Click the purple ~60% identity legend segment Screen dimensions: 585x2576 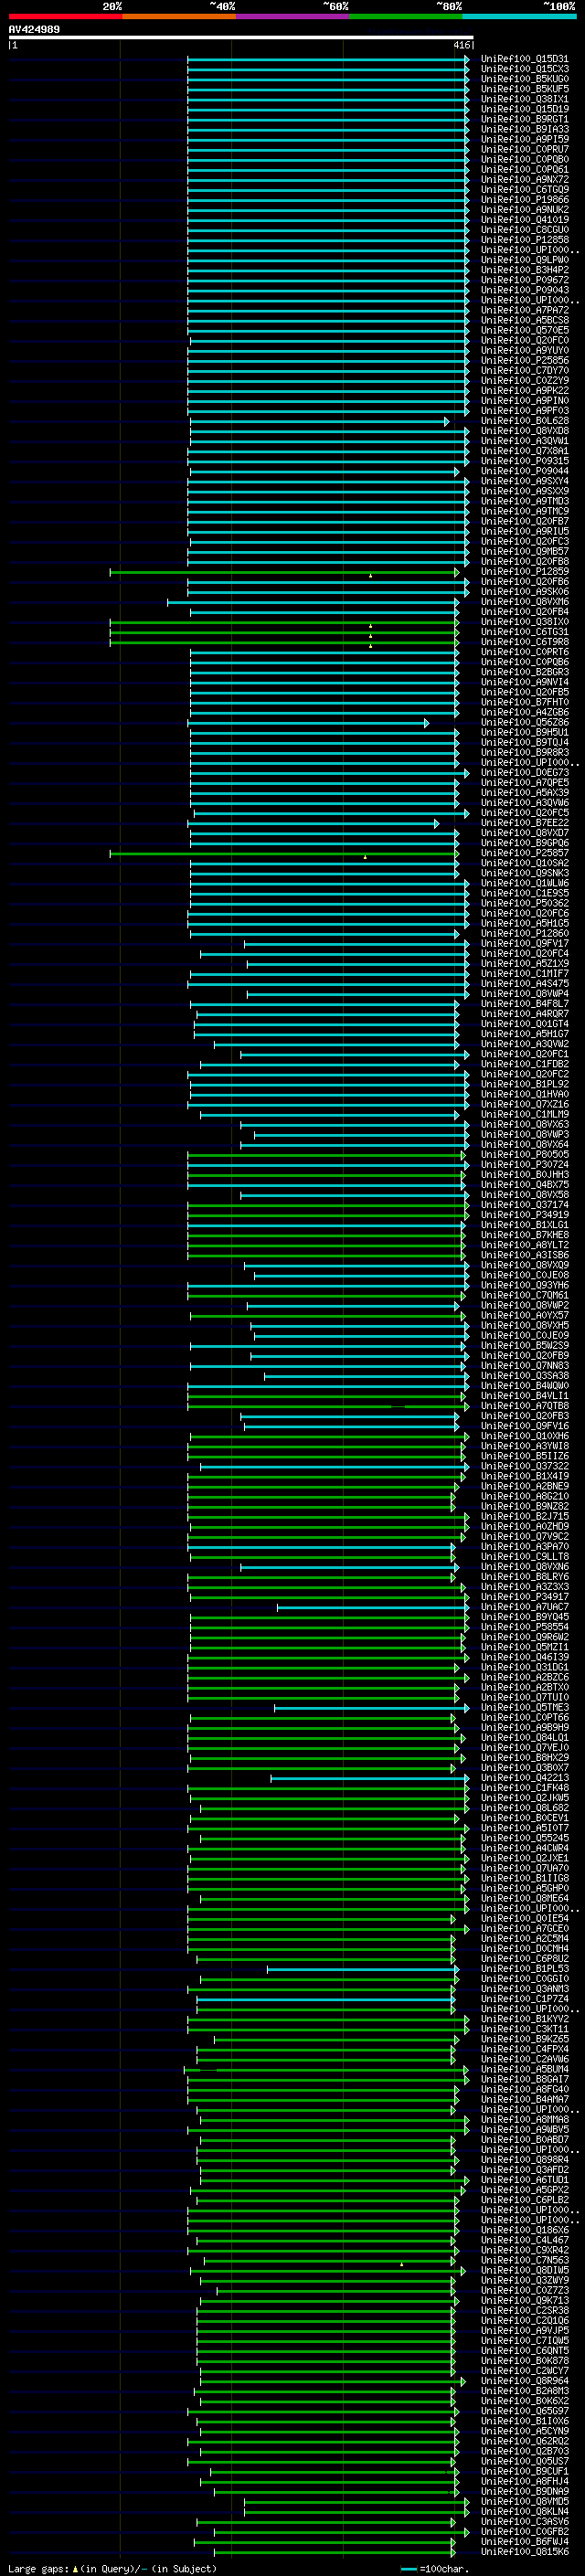point(292,16)
